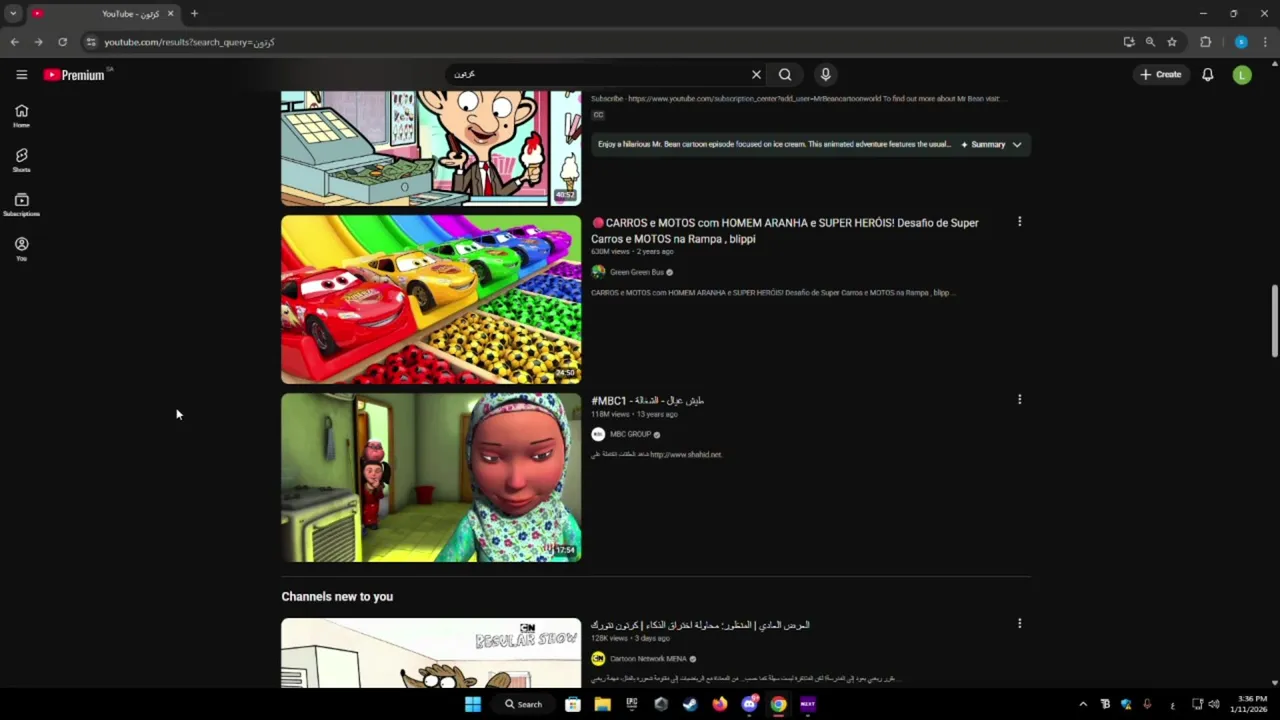Screen dimensions: 1280x720
Task: Reload the current page
Action: tap(62, 42)
